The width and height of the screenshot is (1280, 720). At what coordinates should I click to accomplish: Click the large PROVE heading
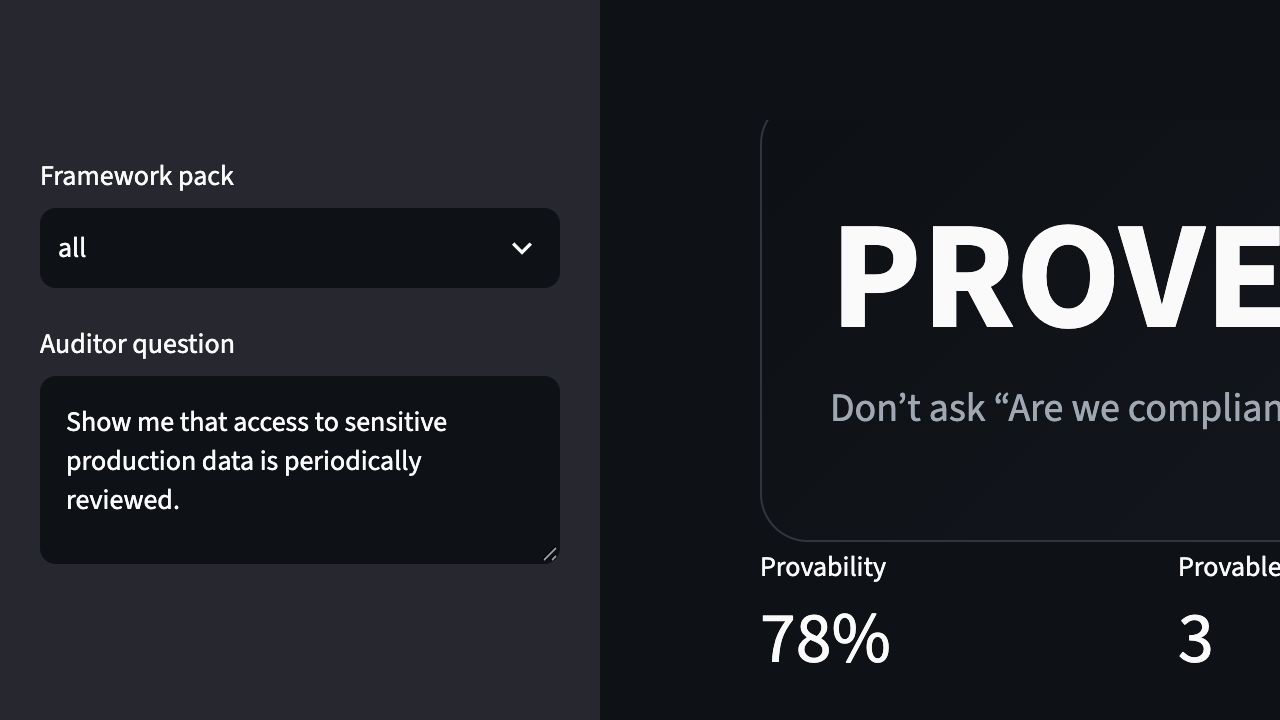click(x=1057, y=277)
